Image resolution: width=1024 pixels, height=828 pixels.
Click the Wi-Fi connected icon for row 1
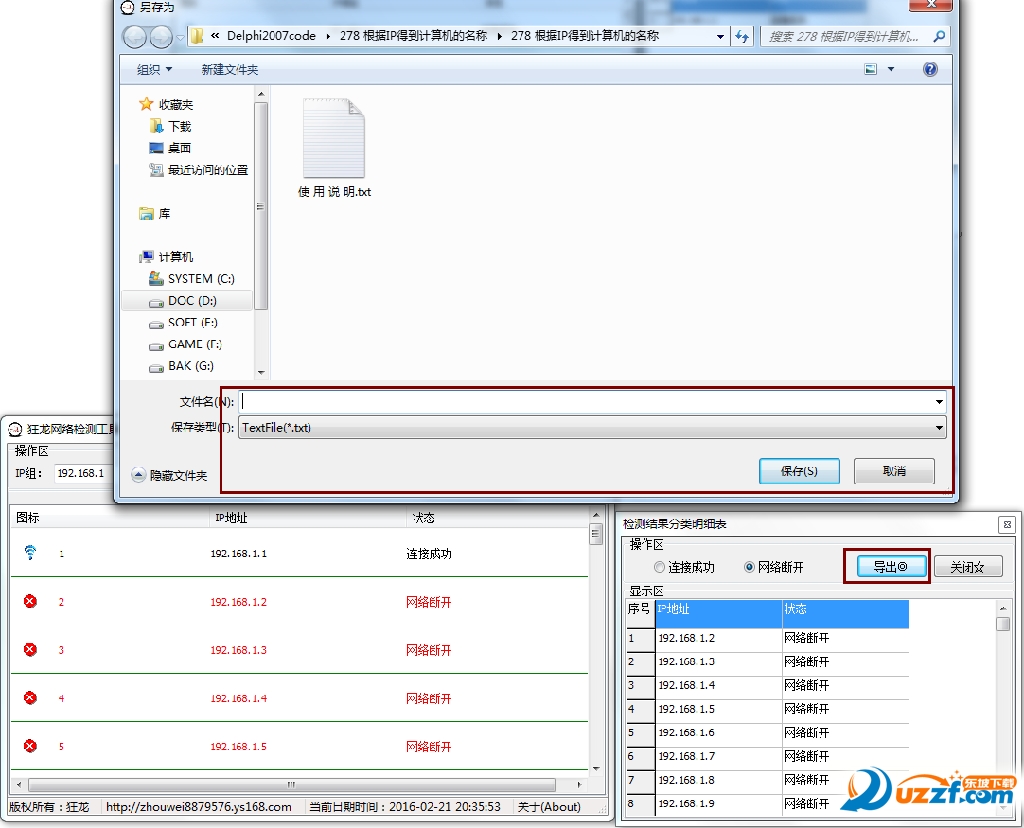[30, 552]
